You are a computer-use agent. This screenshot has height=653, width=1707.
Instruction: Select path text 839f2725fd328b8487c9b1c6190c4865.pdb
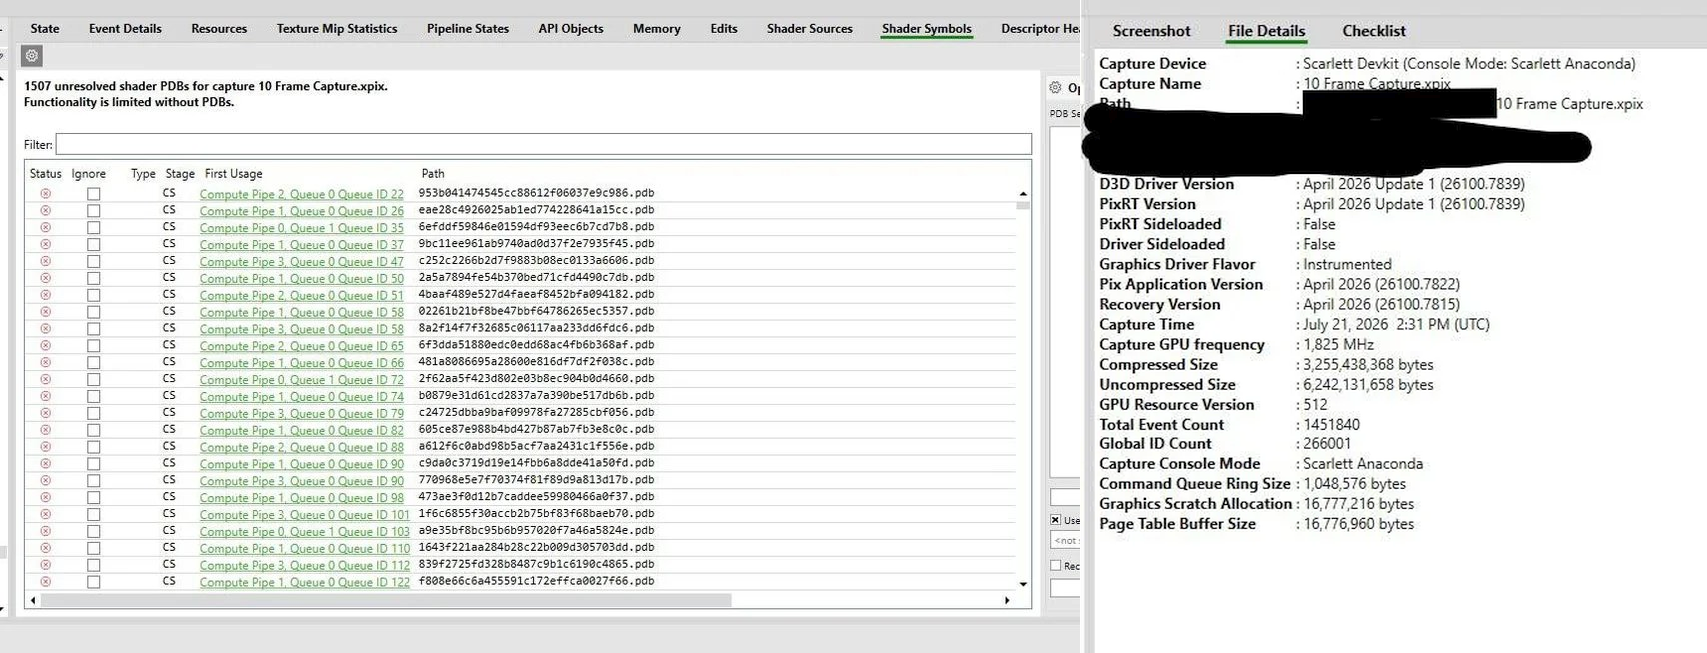pos(536,565)
